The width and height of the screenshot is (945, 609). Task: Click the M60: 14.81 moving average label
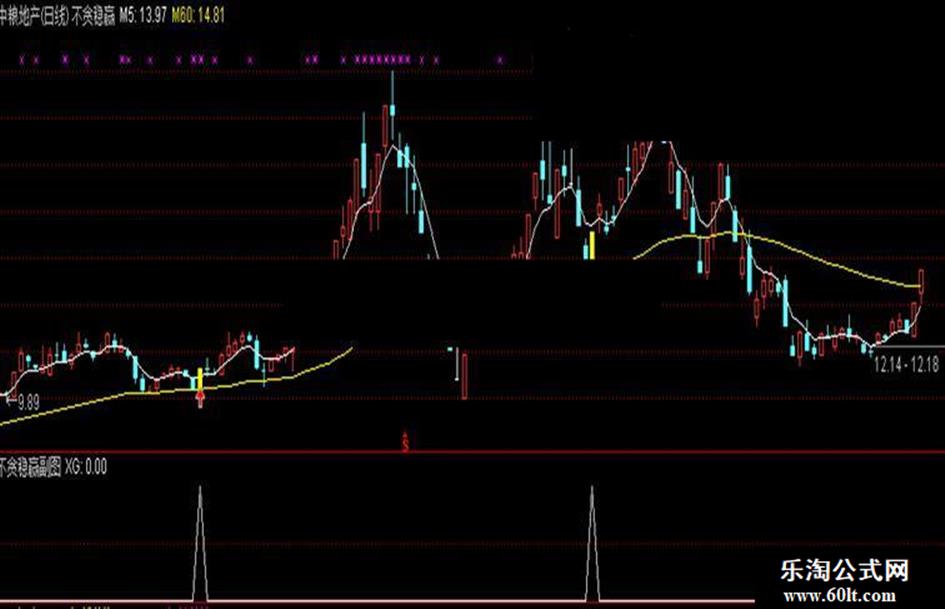tap(198, 15)
